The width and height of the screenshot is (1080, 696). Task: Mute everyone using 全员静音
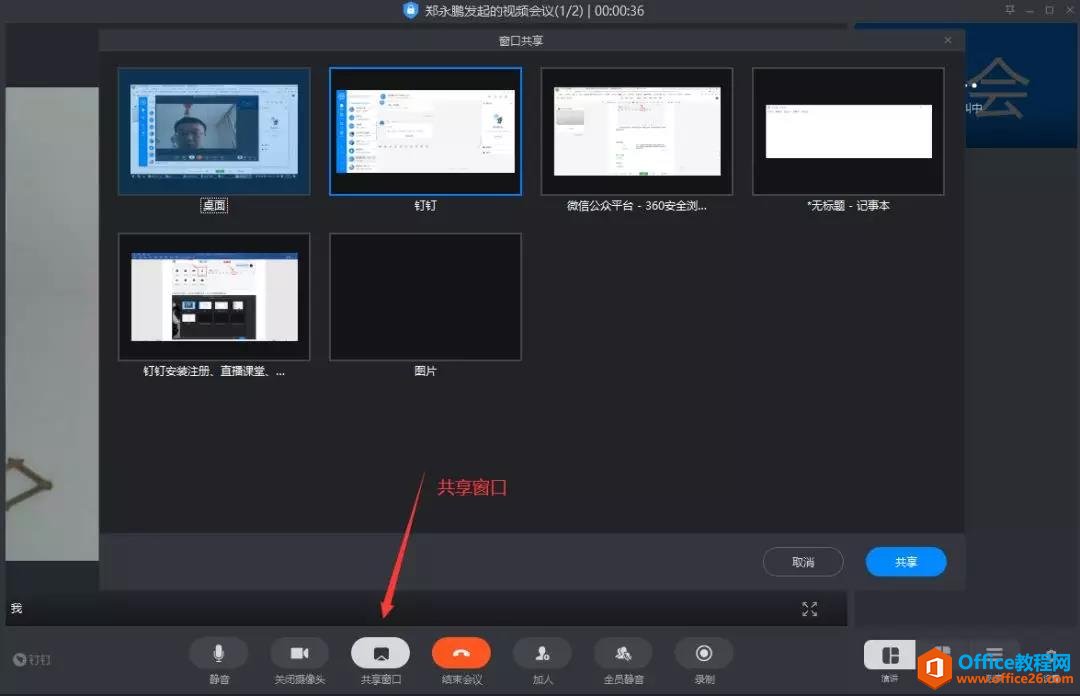pos(623,653)
